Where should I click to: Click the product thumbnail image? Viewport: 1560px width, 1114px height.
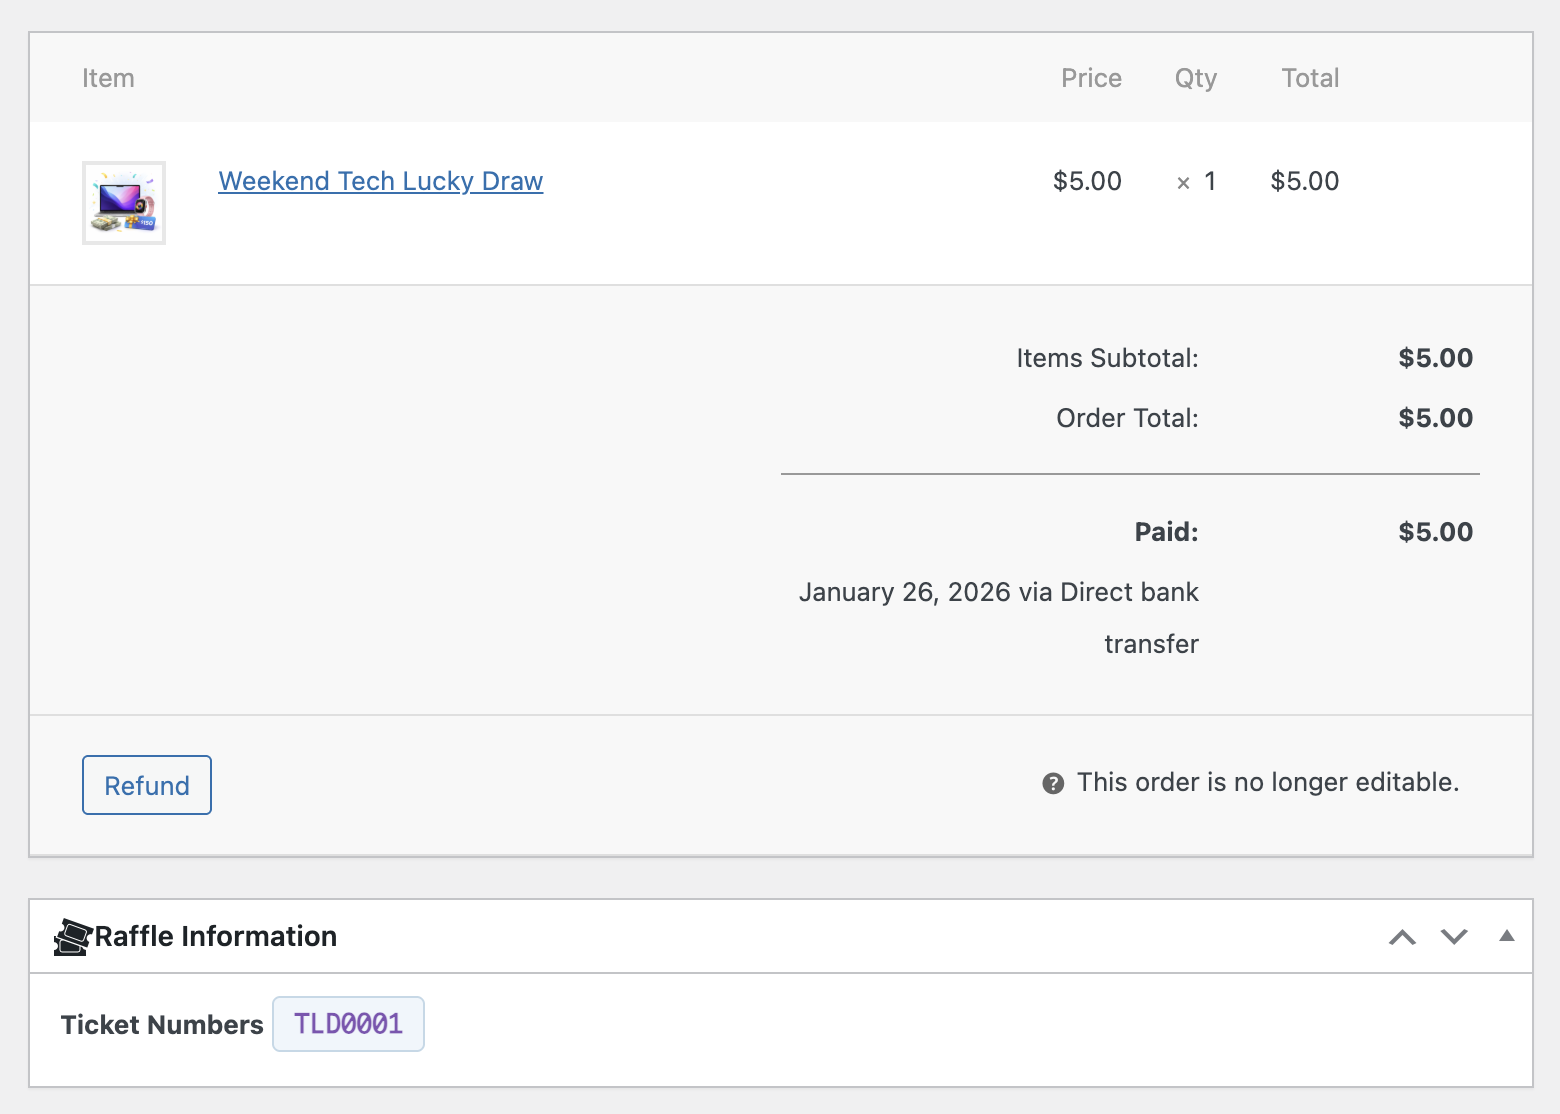(x=124, y=203)
